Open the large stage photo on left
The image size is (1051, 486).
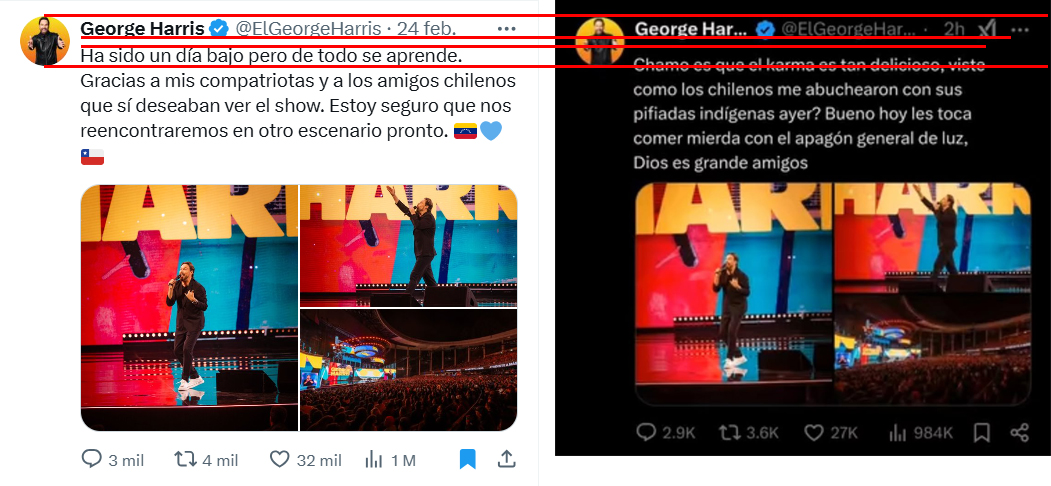(189, 308)
